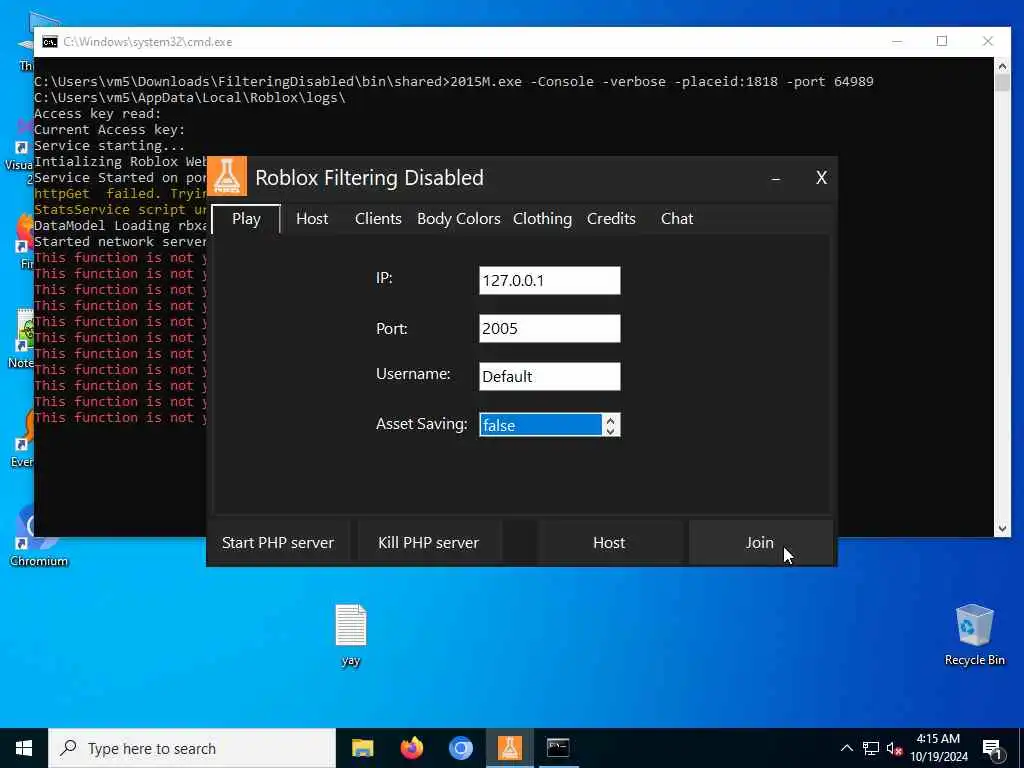1024x768 pixels.
Task: Minimize the cmd.exe window
Action: 897,41
